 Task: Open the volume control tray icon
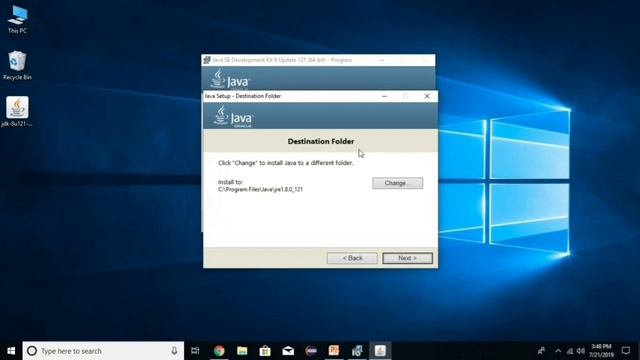(x=580, y=351)
